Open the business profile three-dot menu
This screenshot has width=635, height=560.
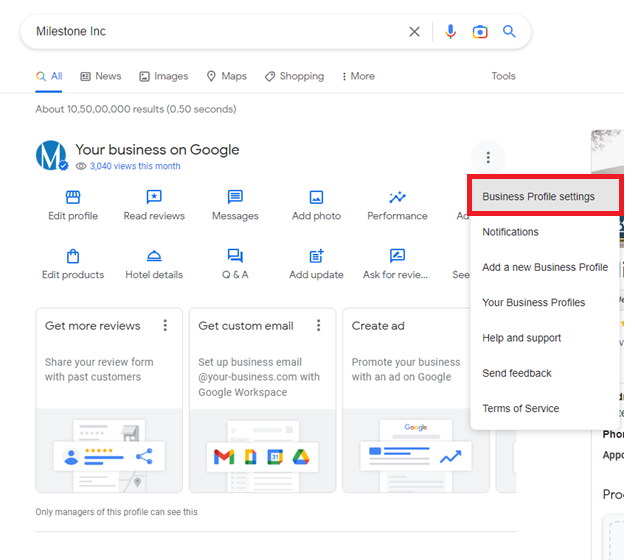(x=488, y=157)
